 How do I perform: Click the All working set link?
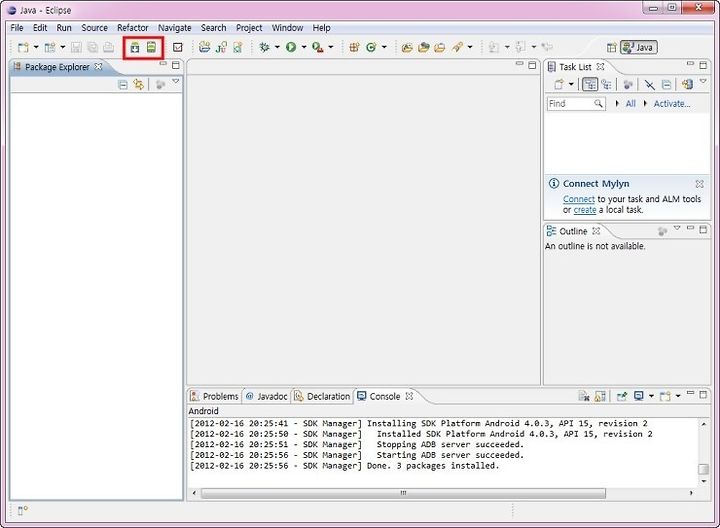coord(631,104)
